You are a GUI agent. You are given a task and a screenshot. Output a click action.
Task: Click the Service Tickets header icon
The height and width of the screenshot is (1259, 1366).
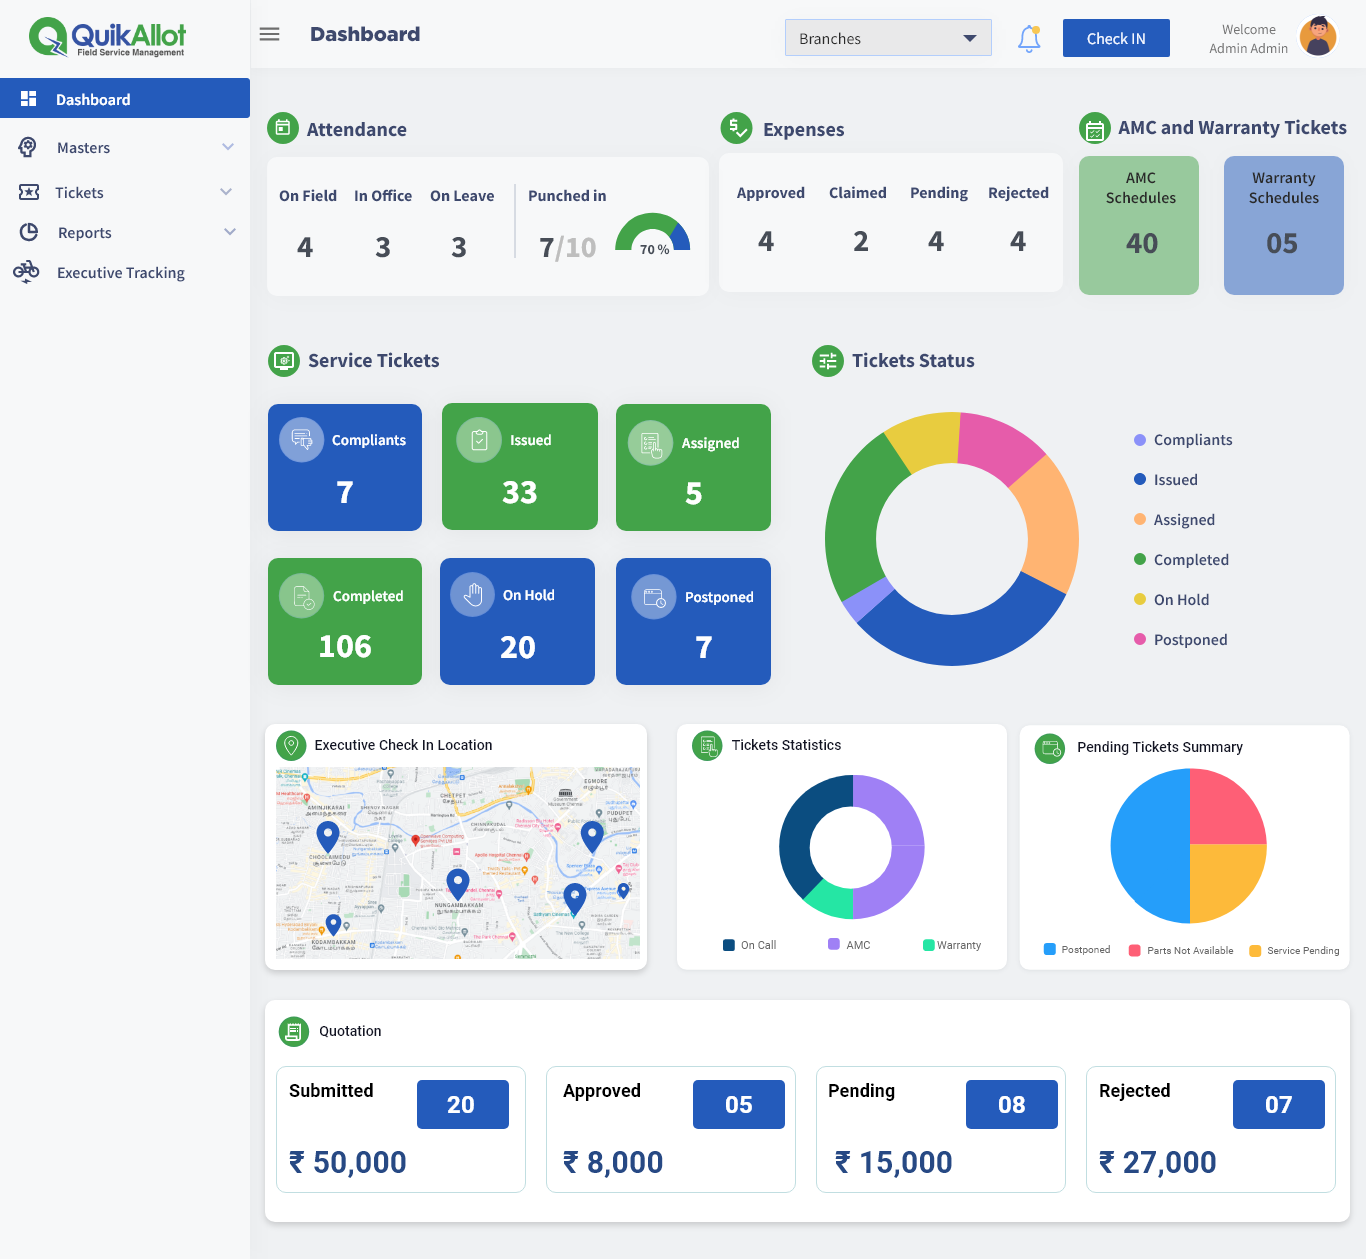point(283,361)
